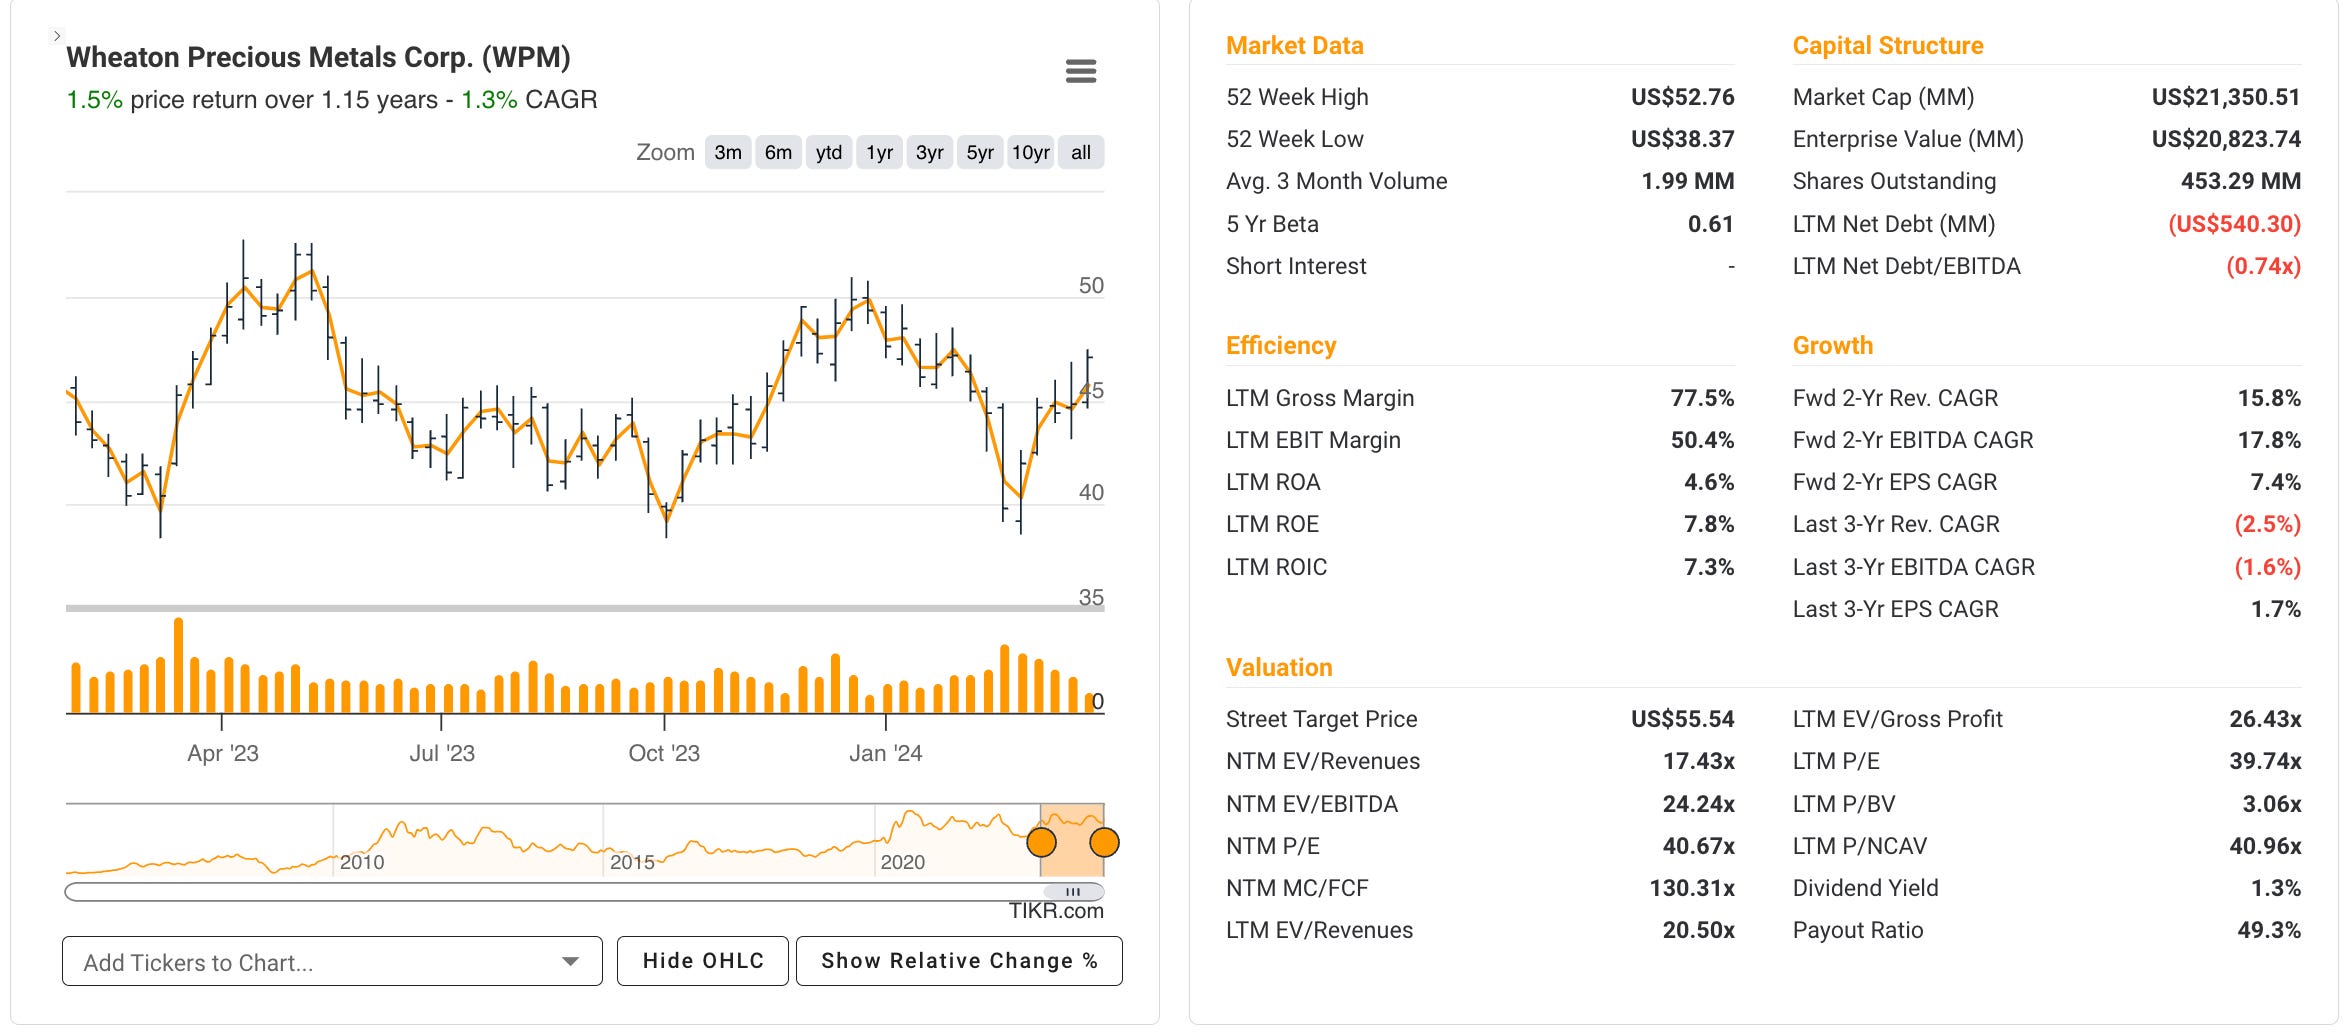Click the LTM Gross Margin value 77.5%
This screenshot has width=2348, height=1034.
pyautogui.click(x=1702, y=398)
